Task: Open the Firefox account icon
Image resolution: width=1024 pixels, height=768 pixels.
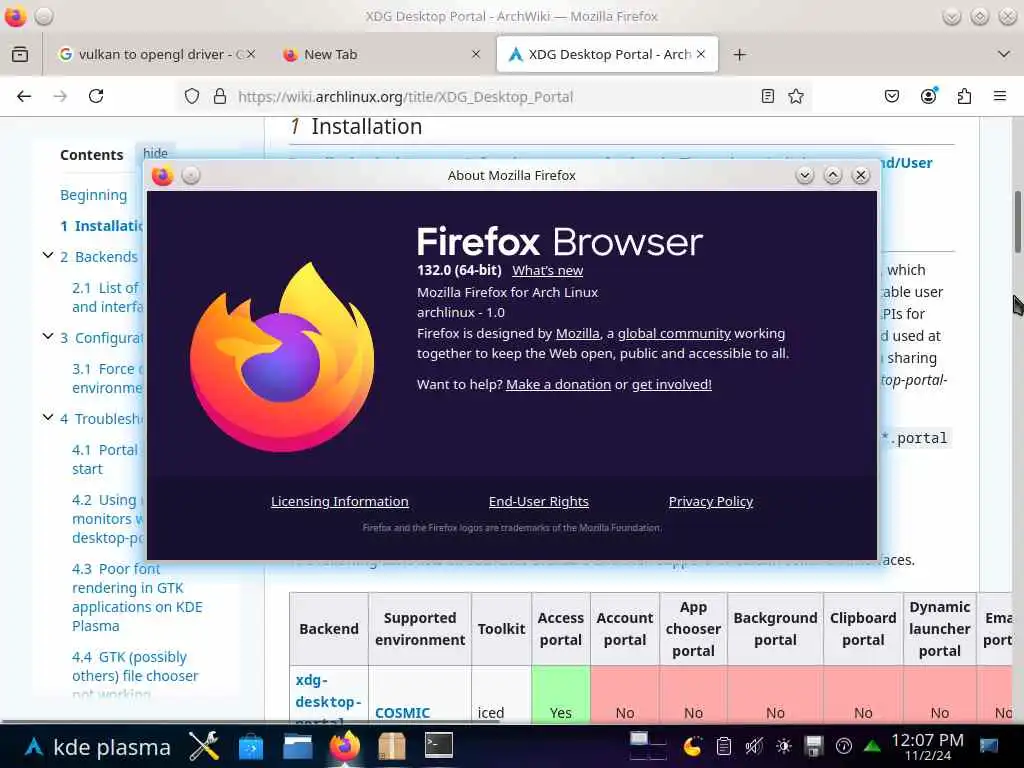Action: click(928, 96)
